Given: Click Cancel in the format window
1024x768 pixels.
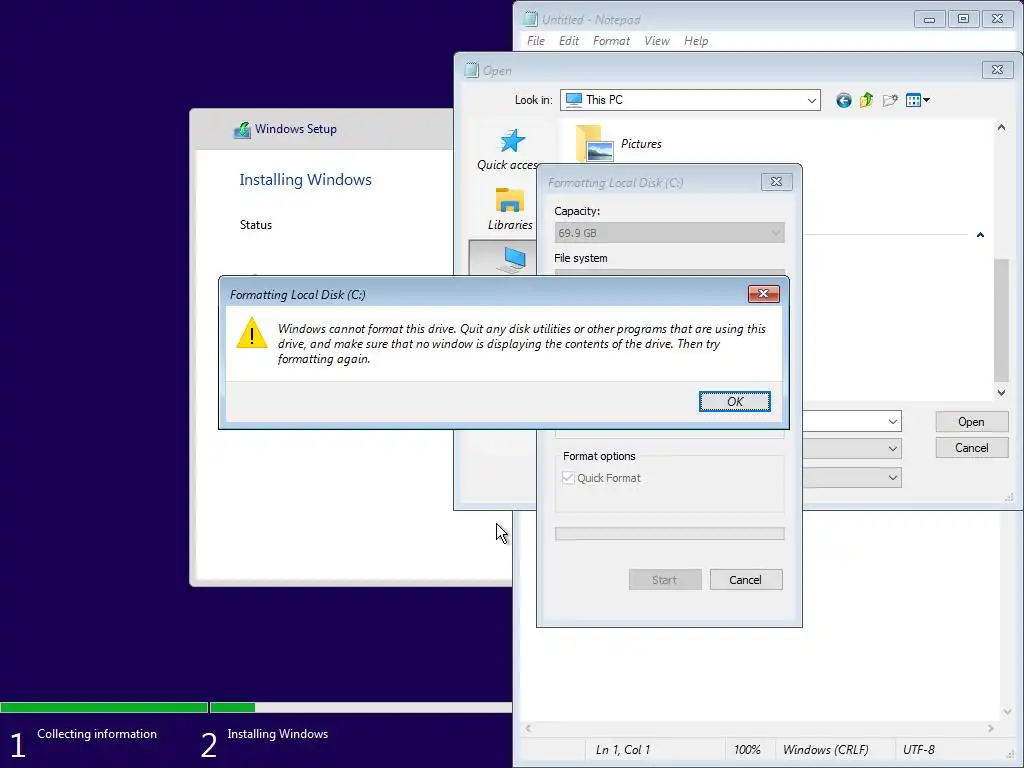Looking at the screenshot, I should (746, 580).
